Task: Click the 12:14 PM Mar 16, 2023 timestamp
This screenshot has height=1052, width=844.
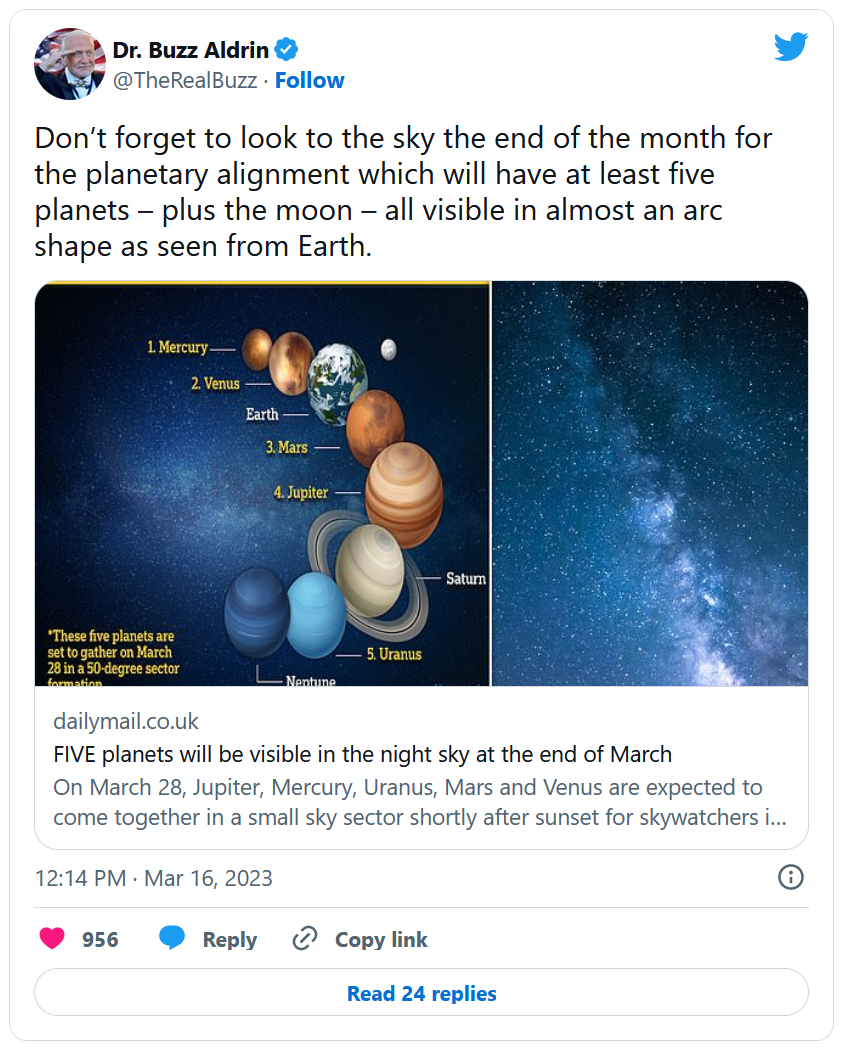Action: (x=154, y=878)
